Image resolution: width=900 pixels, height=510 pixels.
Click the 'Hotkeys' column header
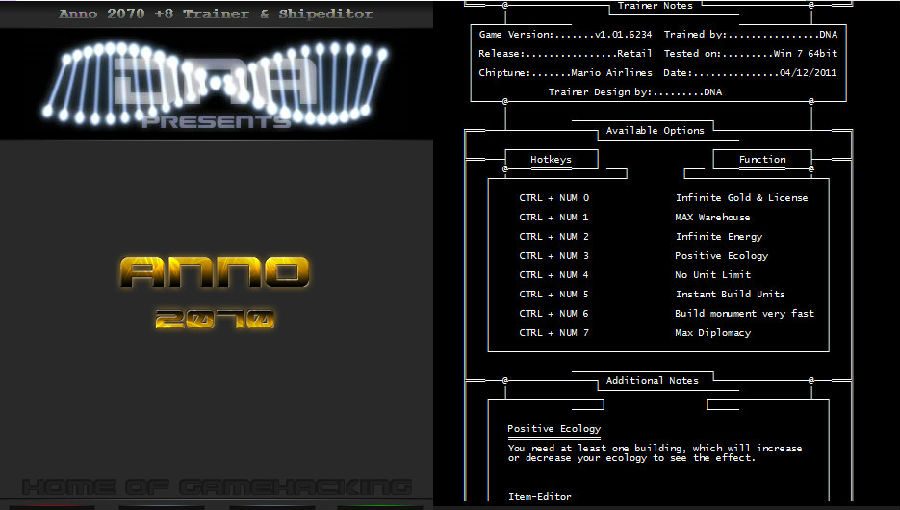coord(551,159)
